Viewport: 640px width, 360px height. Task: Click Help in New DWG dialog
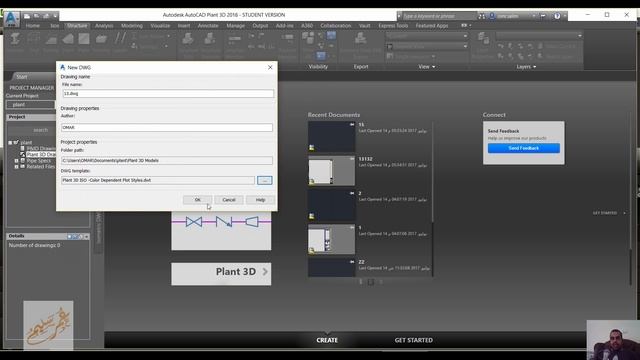point(260,200)
